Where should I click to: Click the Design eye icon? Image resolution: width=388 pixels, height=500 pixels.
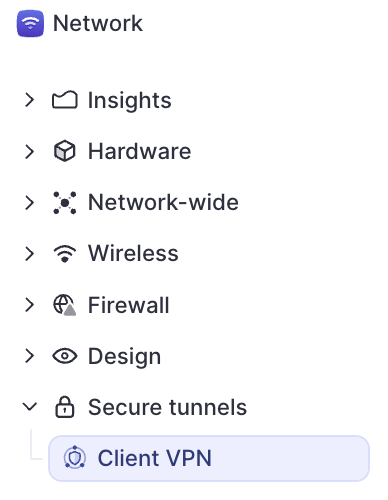coord(65,356)
